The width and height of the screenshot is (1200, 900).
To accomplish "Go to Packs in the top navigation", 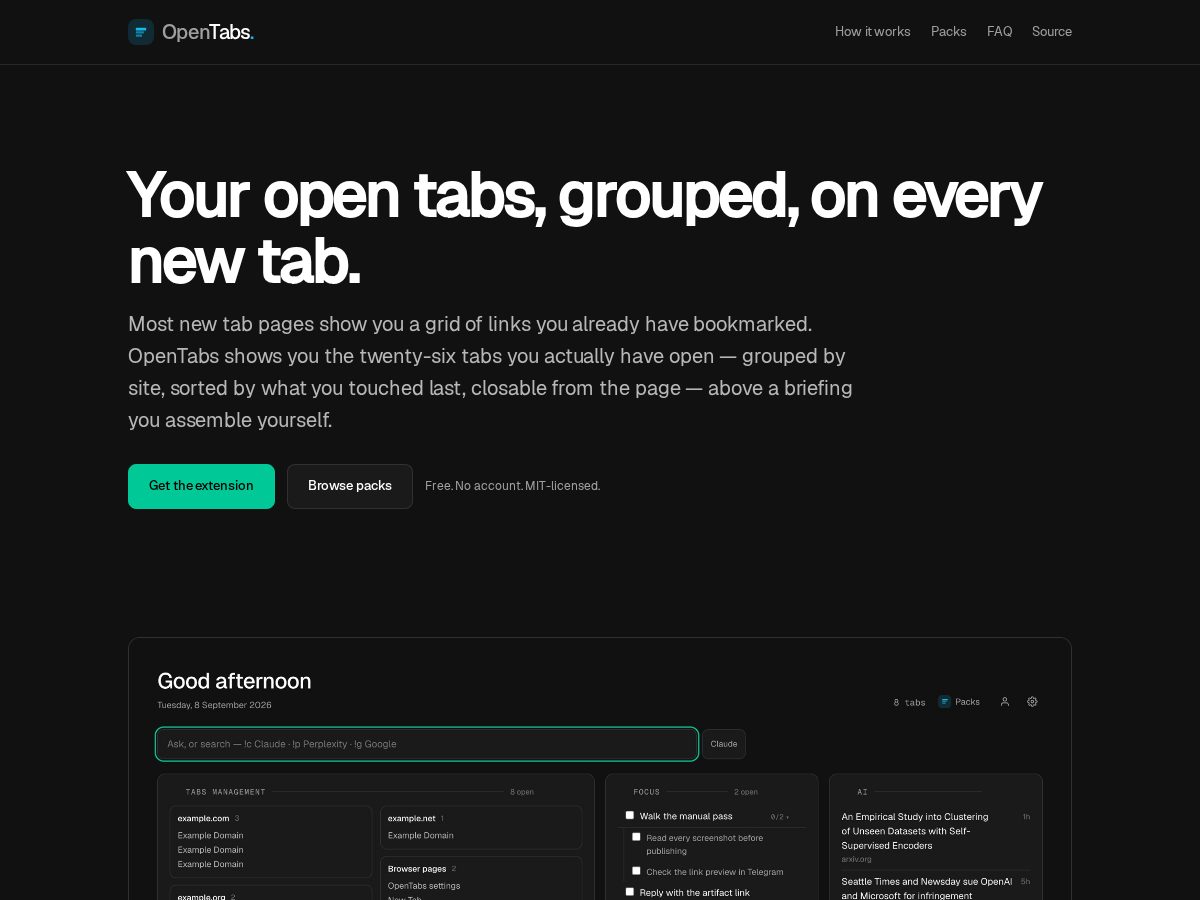I will 949,32.
